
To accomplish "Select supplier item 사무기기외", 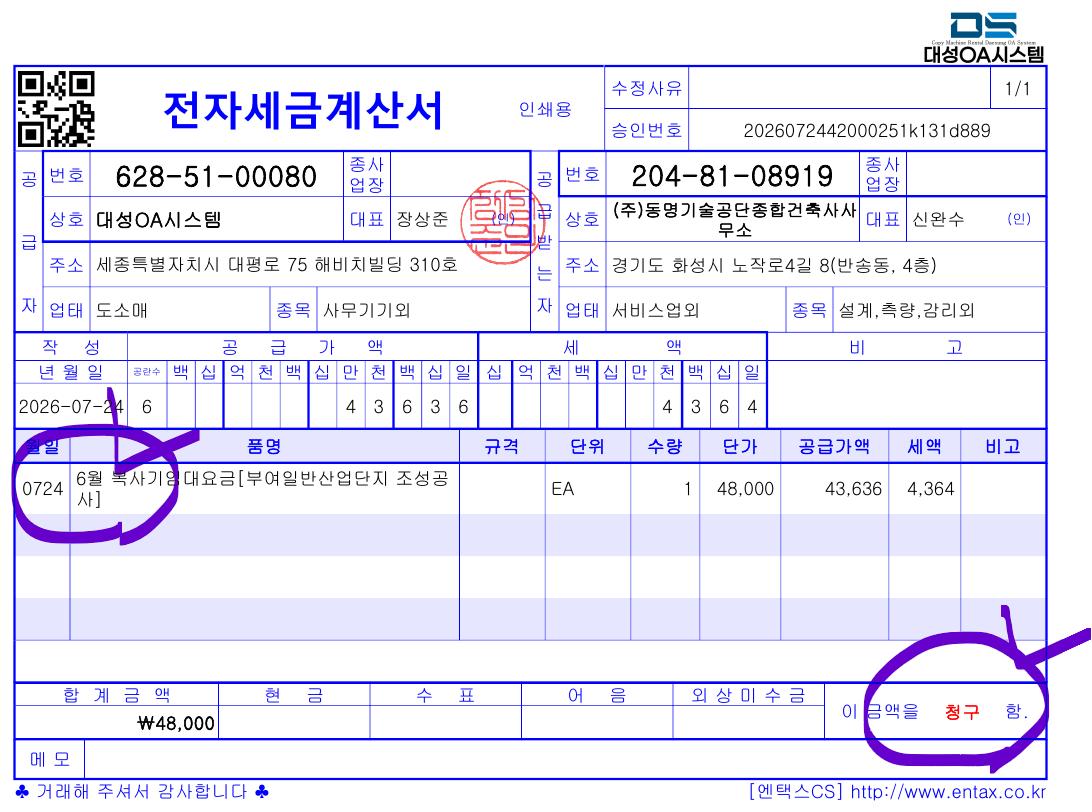I will 366,310.
